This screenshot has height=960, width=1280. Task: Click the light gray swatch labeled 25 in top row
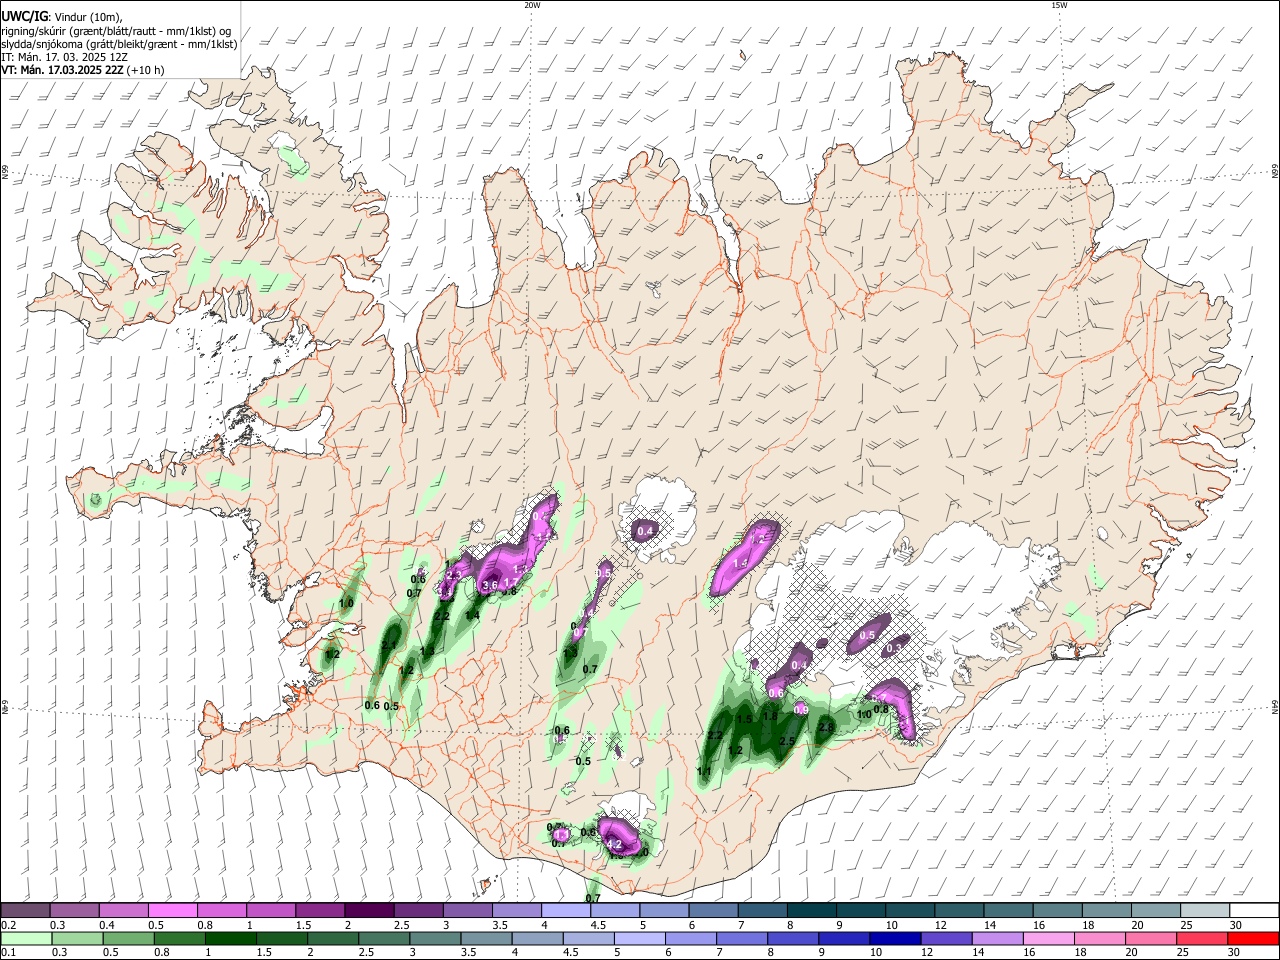point(1205,911)
